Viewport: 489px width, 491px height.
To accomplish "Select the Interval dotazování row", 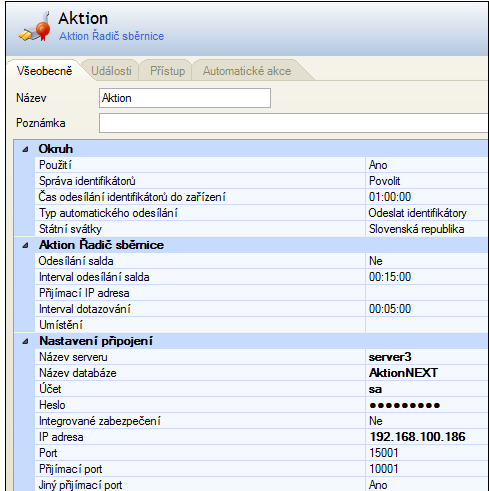I will click(261, 309).
